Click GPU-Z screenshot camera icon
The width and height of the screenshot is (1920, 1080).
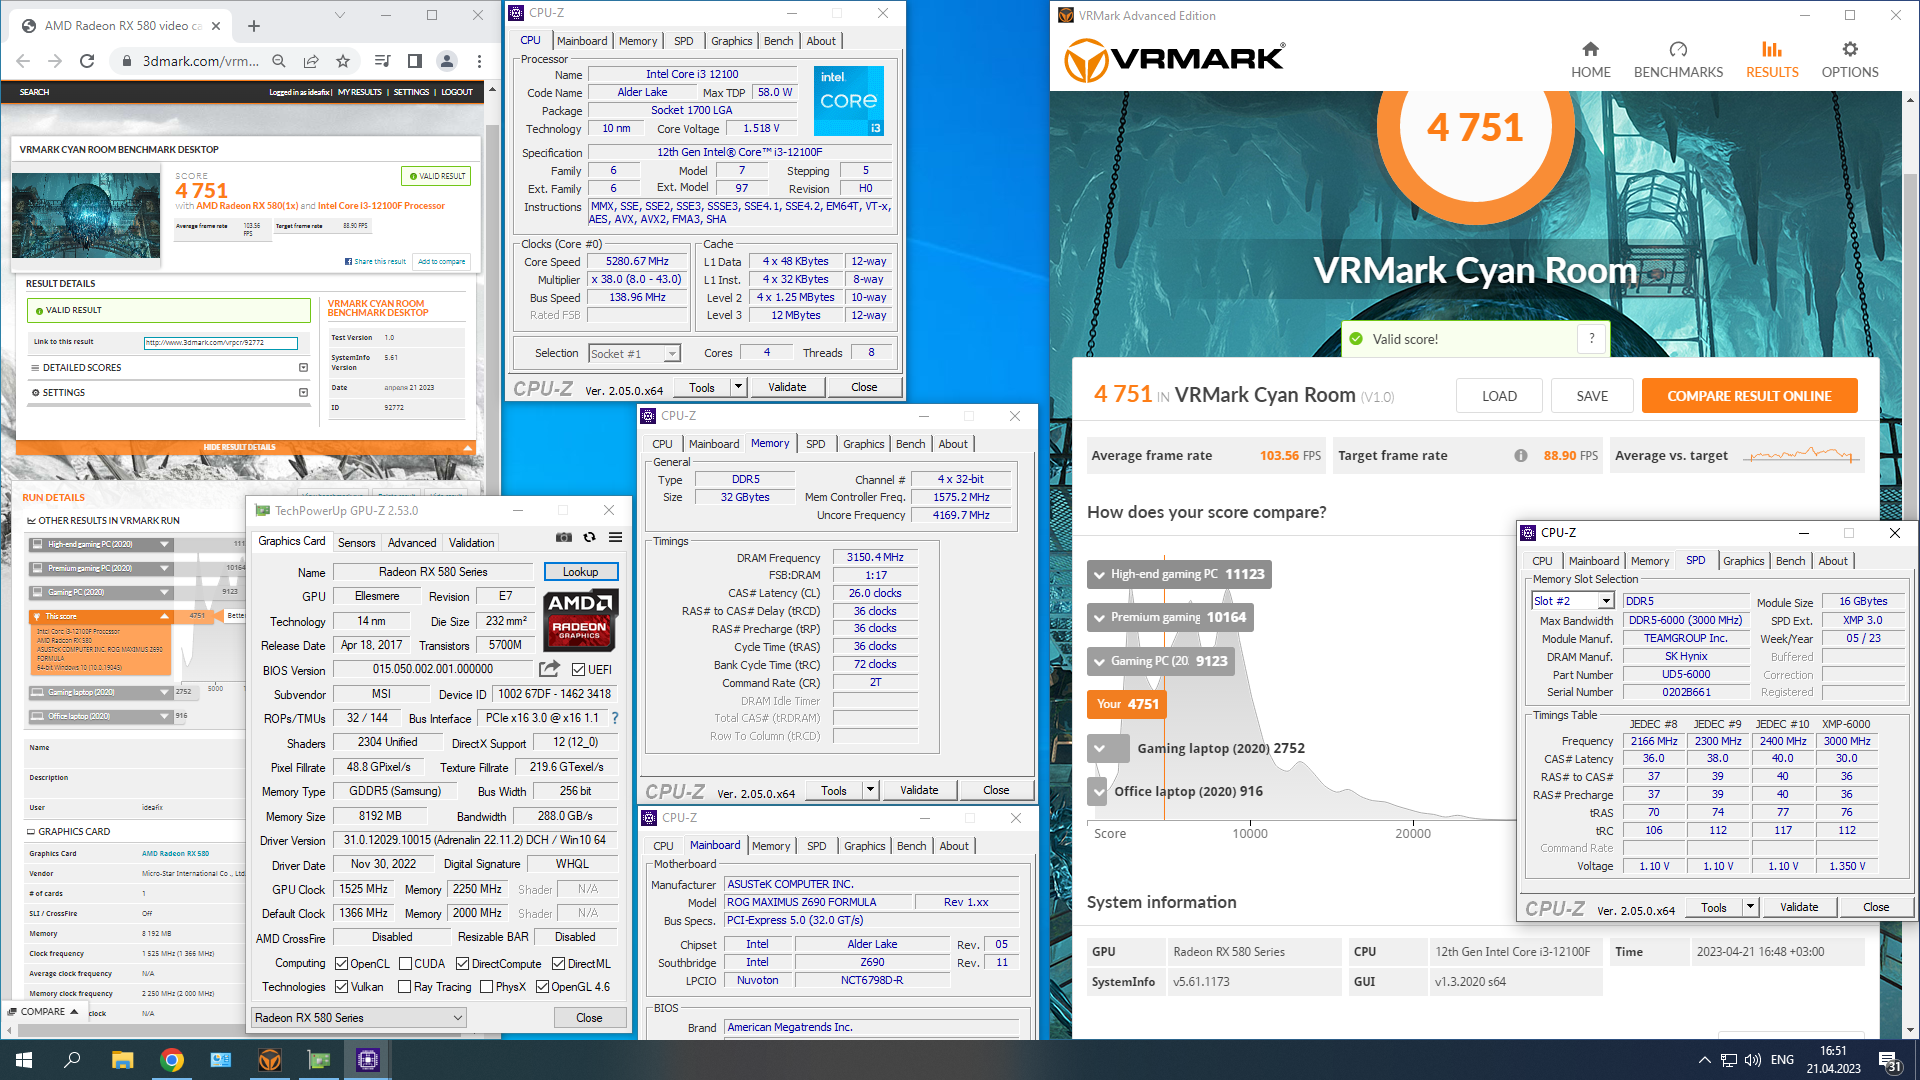pos(564,538)
